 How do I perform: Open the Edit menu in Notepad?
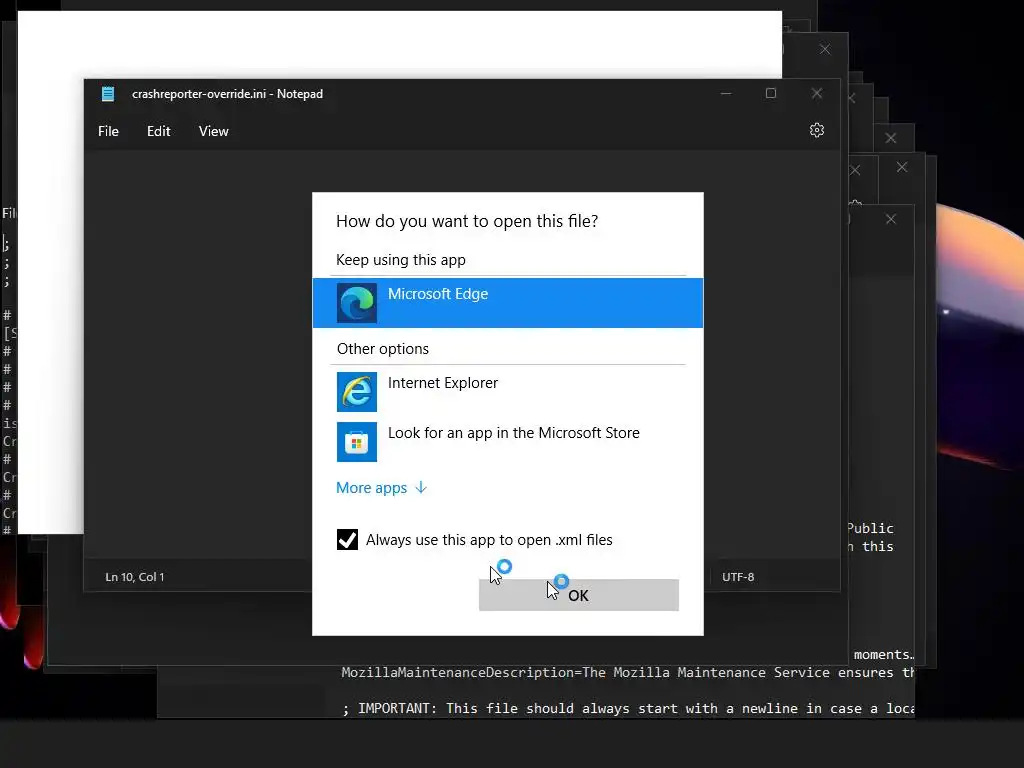point(159,131)
